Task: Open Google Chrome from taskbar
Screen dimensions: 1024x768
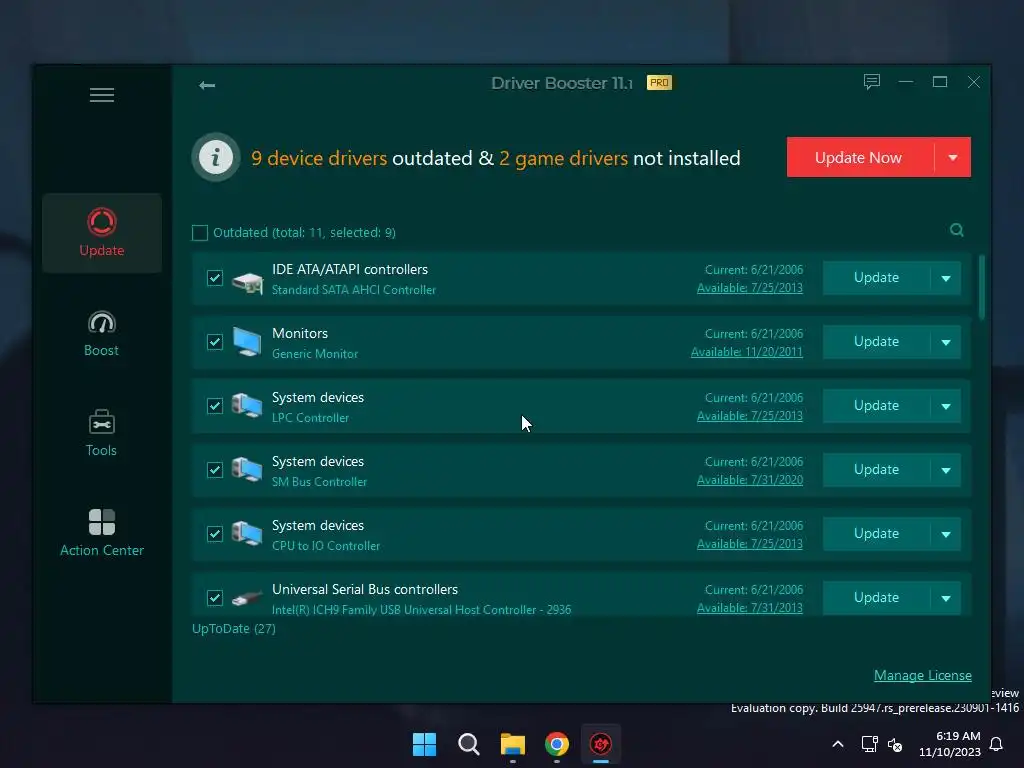Action: click(x=557, y=744)
